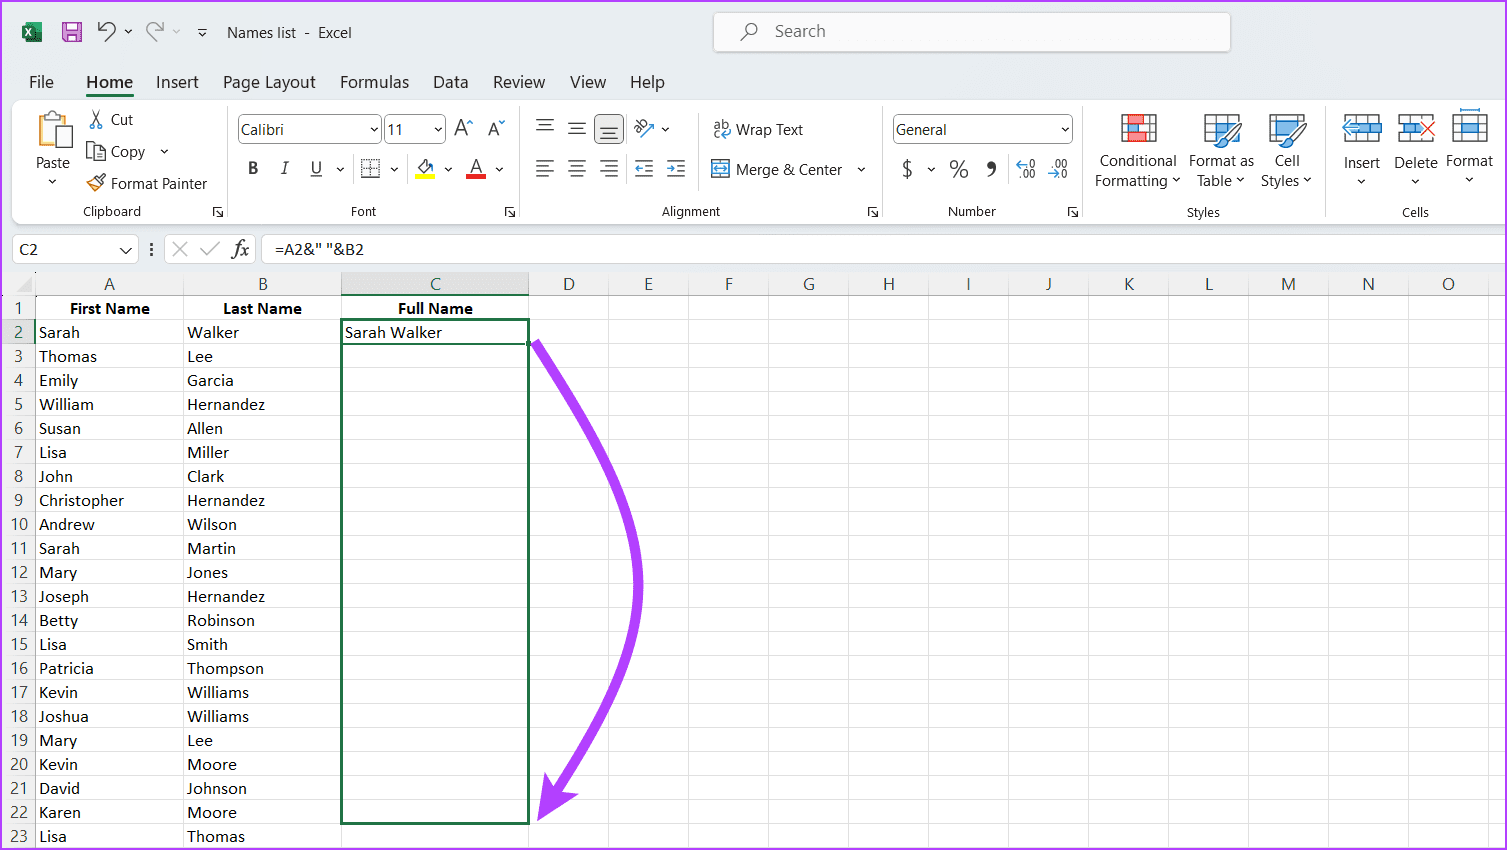Click into the Search box

pyautogui.click(x=972, y=32)
